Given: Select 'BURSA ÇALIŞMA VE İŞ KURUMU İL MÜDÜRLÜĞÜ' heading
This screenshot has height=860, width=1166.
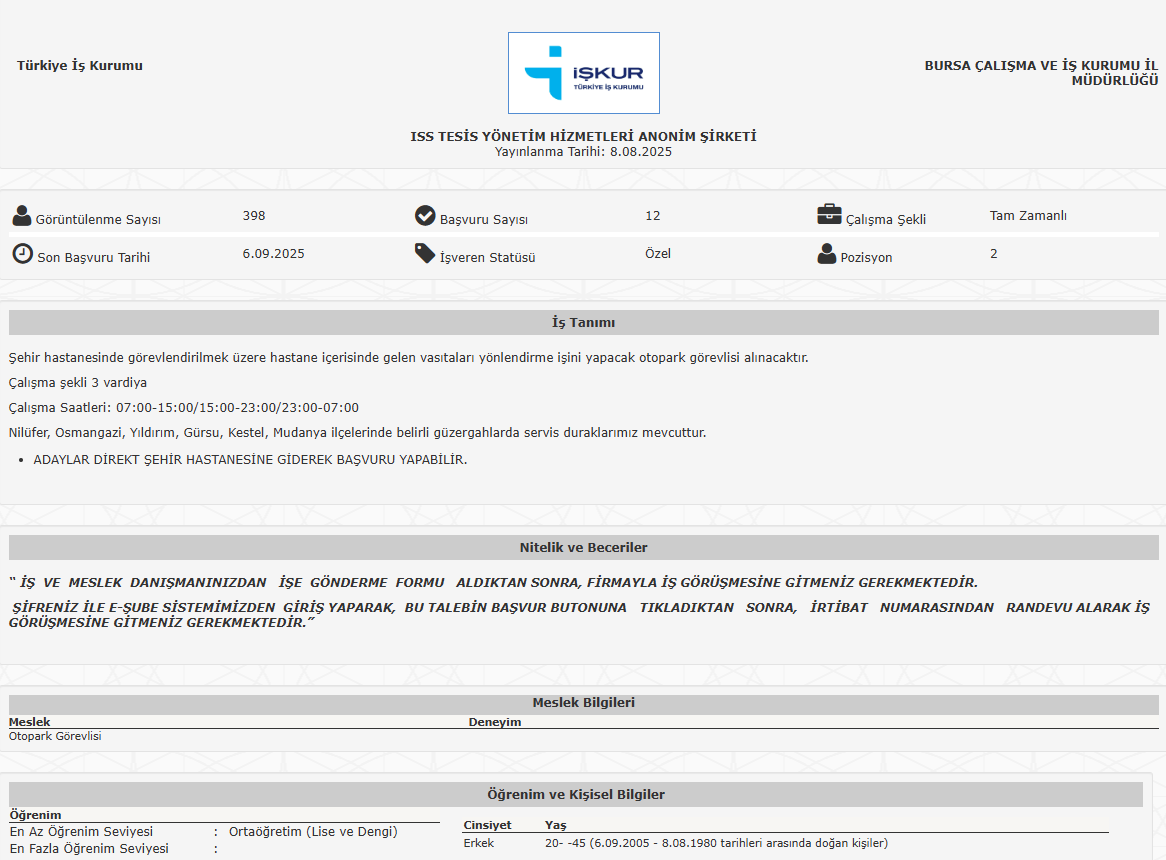Looking at the screenshot, I should click(1041, 73).
